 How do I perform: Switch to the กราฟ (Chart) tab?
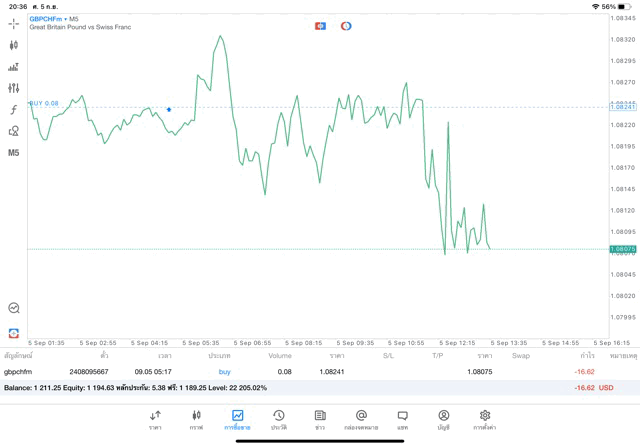click(196, 420)
